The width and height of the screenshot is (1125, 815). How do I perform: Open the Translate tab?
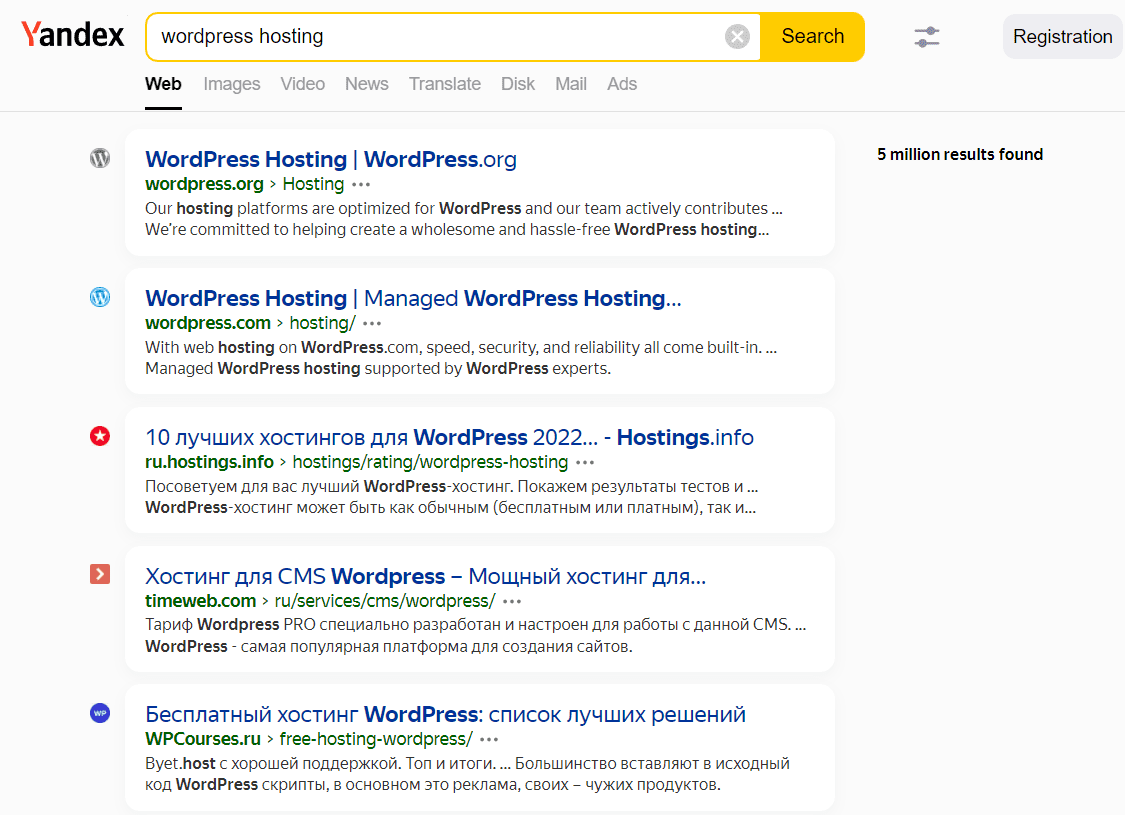click(445, 84)
